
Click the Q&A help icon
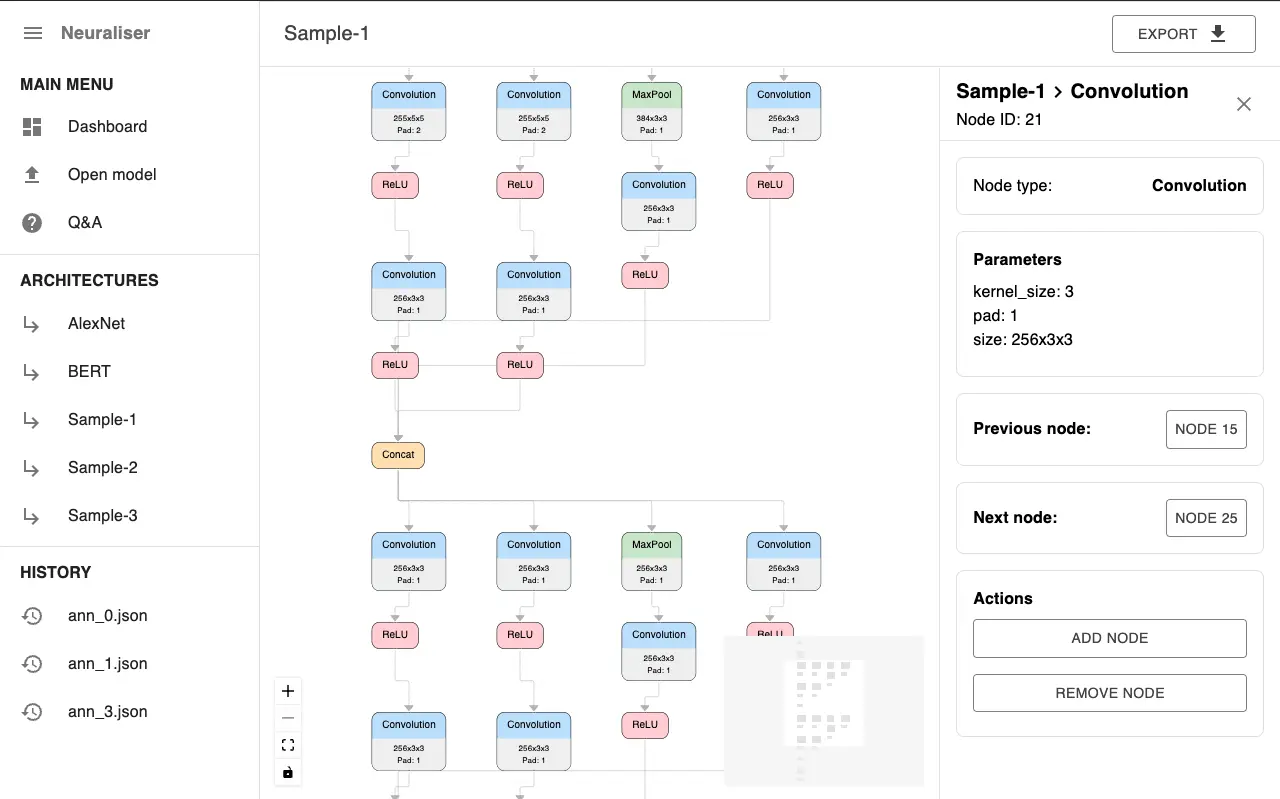click(32, 223)
